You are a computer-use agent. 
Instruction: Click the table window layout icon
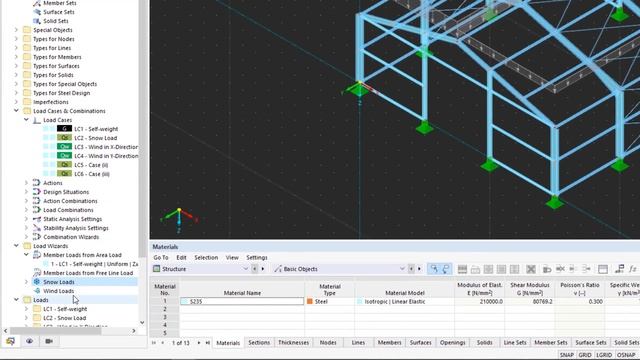[x=603, y=269]
